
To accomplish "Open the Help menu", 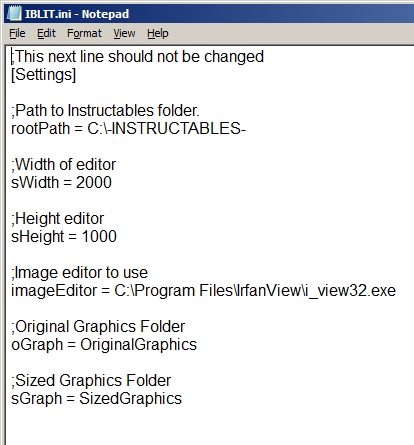I will pos(158,33).
